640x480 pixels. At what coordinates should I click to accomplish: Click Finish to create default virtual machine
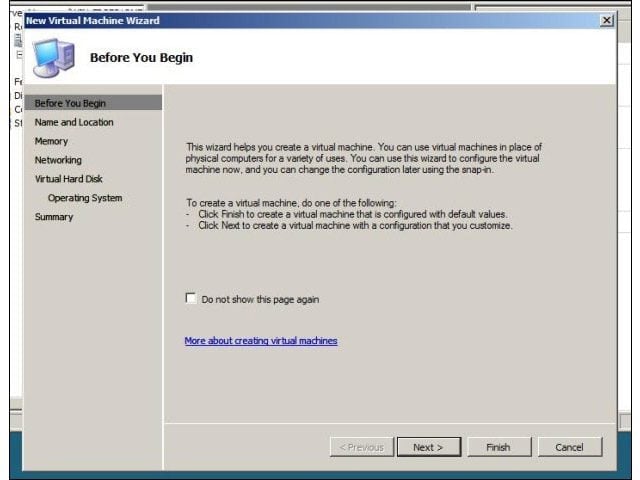click(x=499, y=447)
